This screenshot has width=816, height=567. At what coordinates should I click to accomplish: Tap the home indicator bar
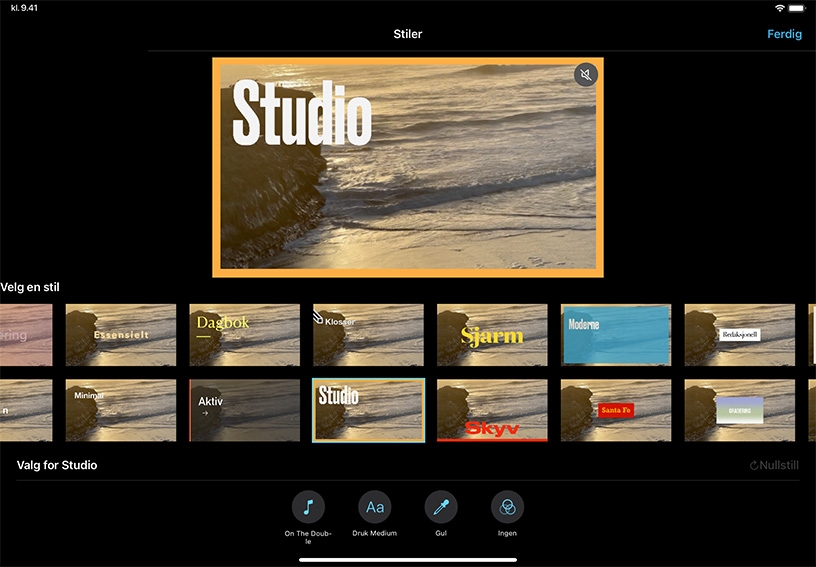coord(408,560)
